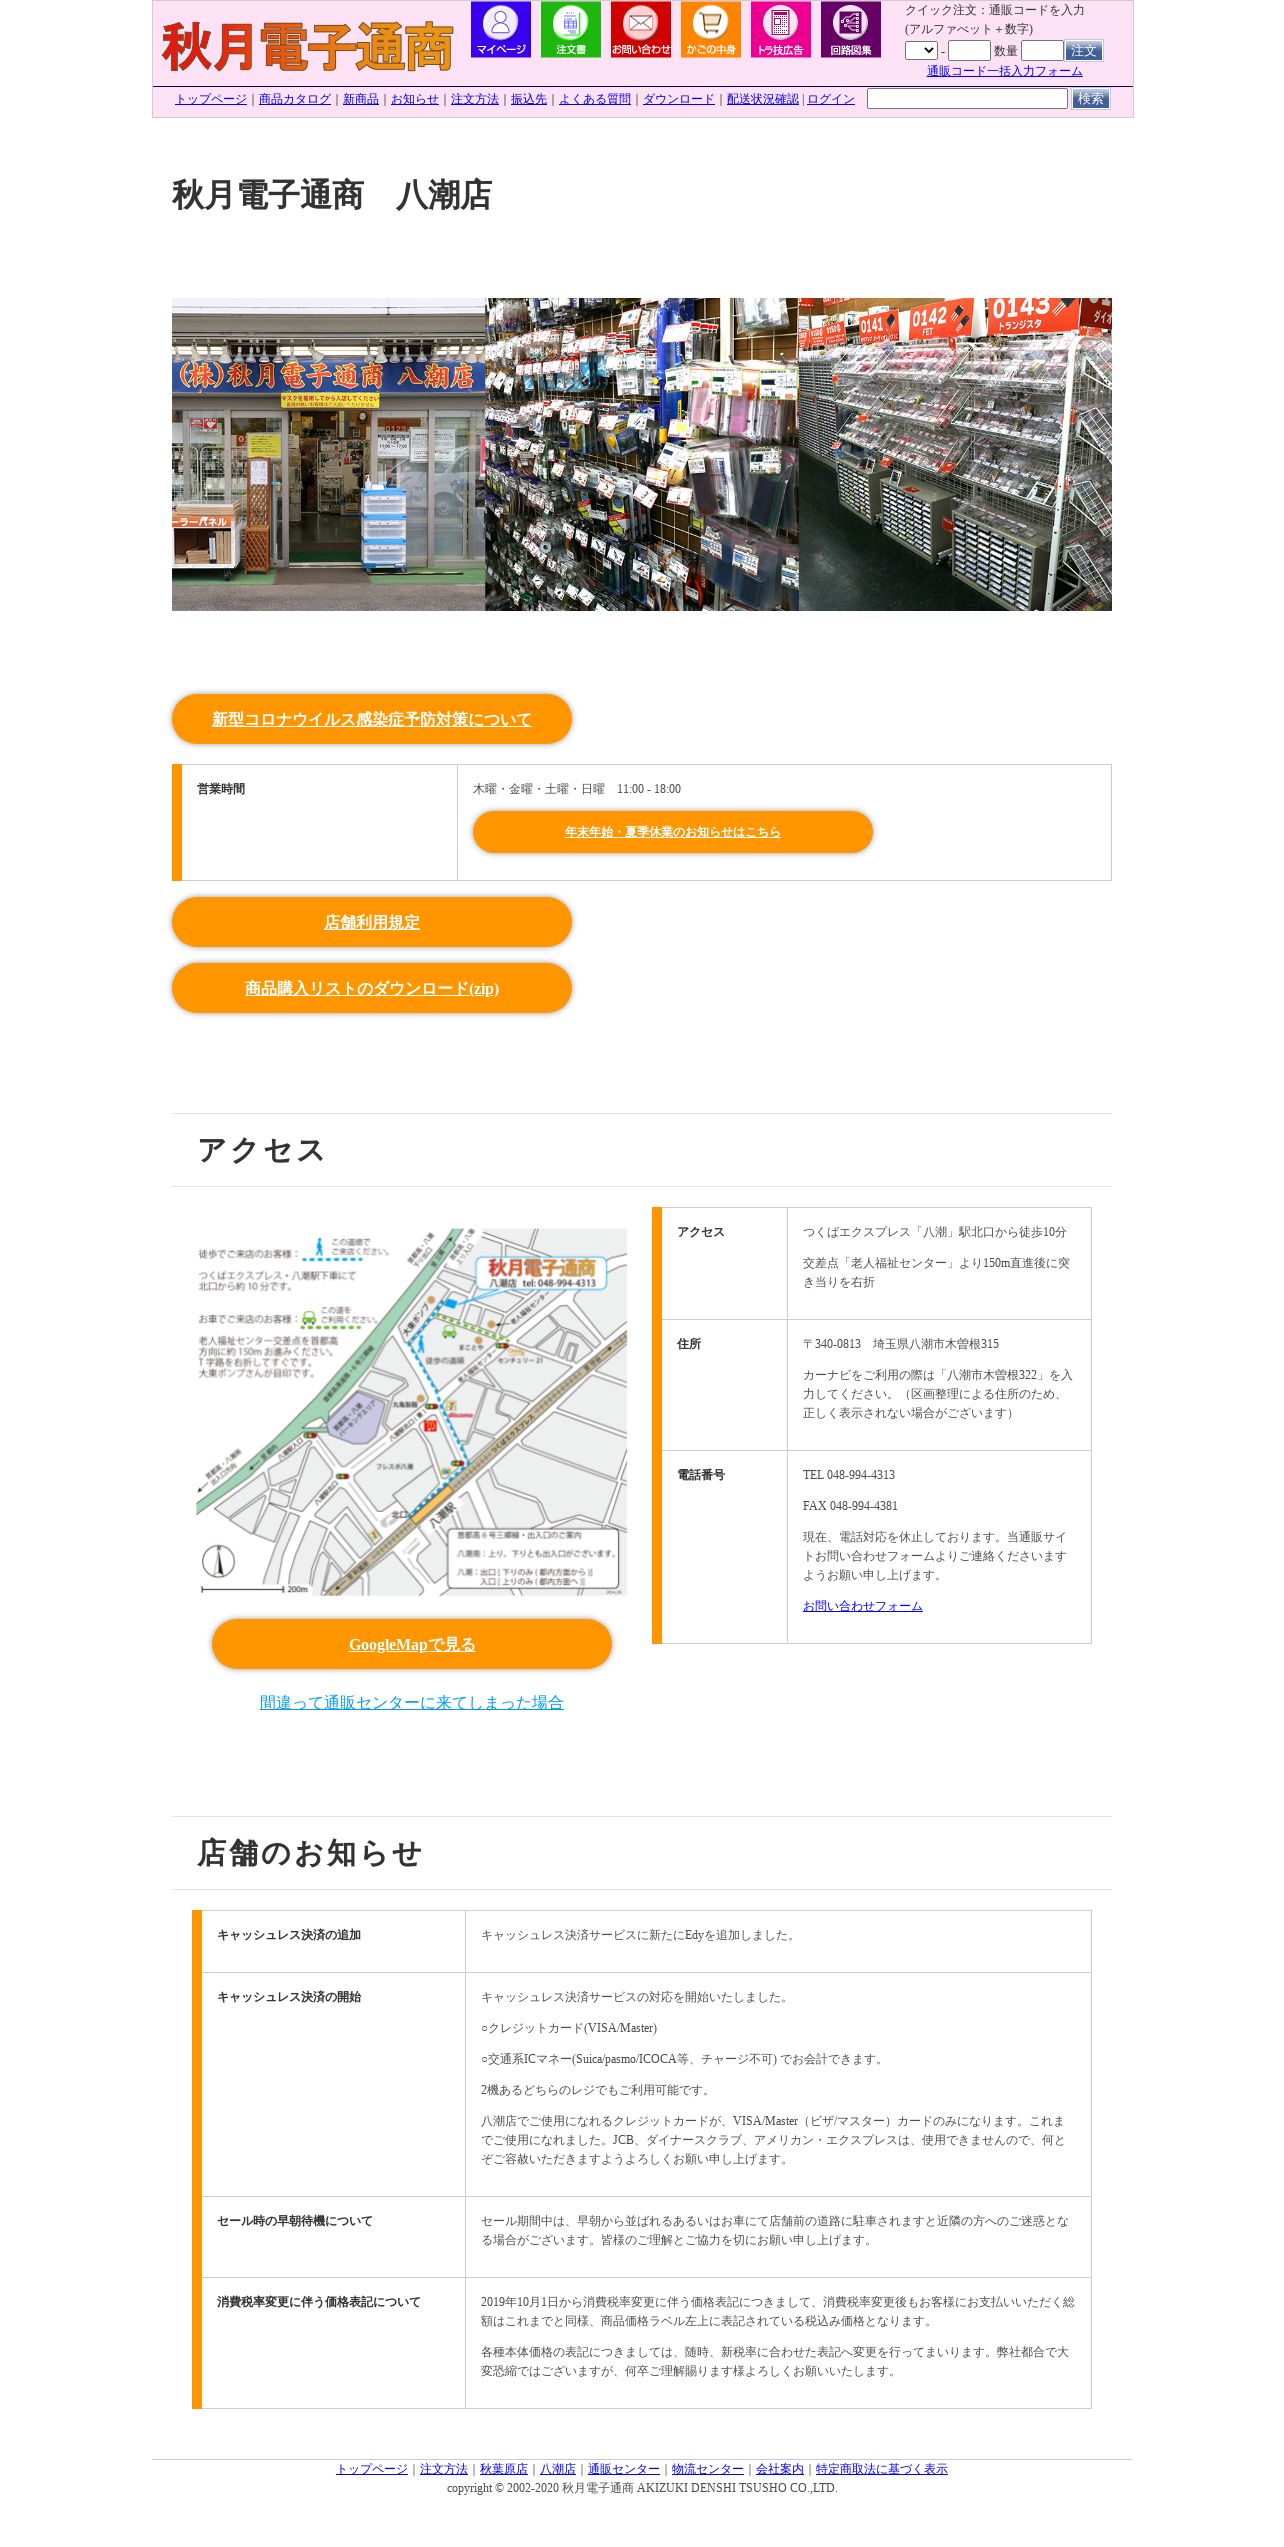
Task: View the hanging products wall photo
Action: 642,454
